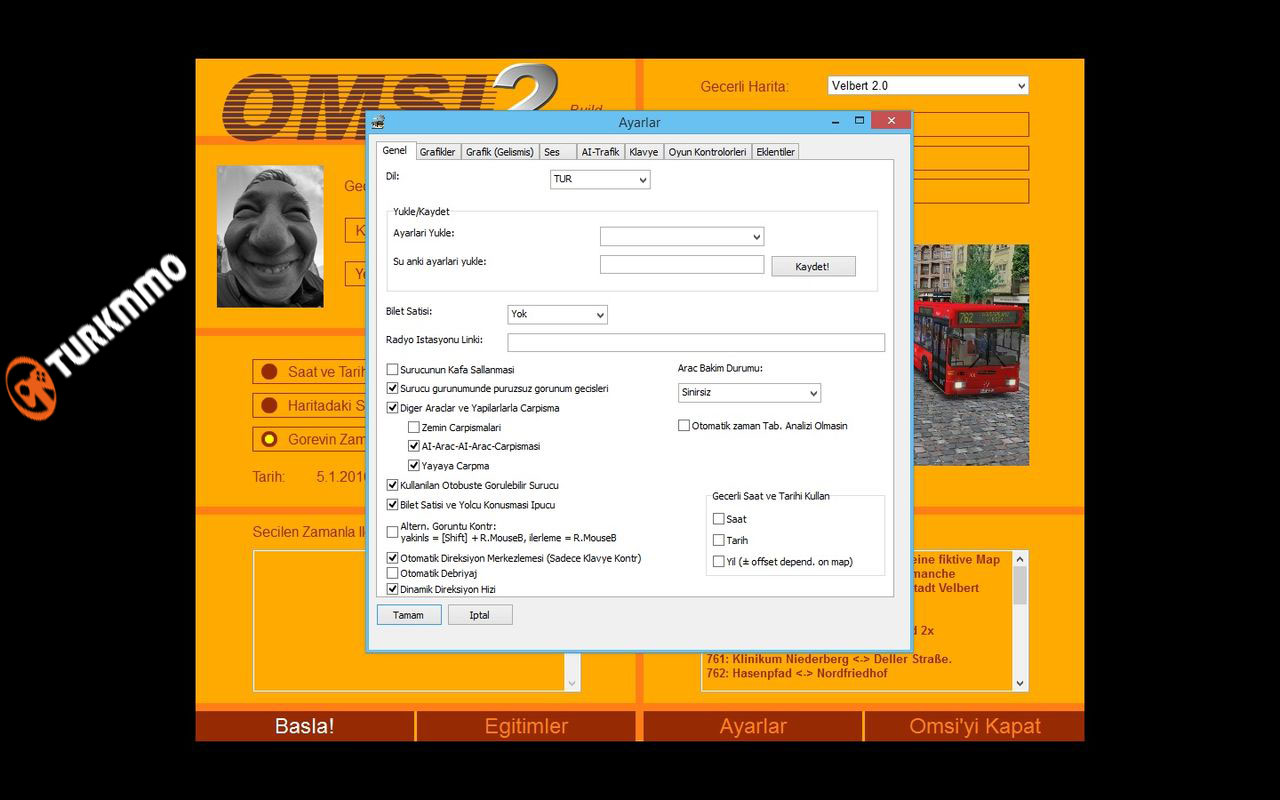Check the Tarih checkbox
1280x800 pixels.
[x=719, y=540]
